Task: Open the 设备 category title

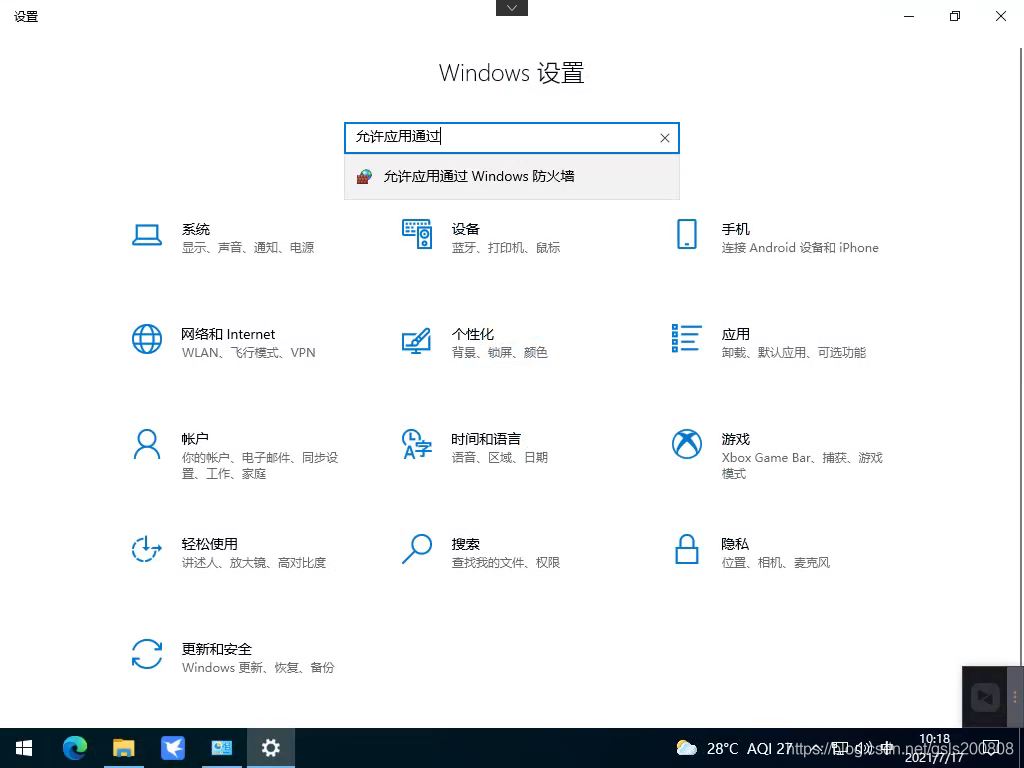Action: [466, 229]
